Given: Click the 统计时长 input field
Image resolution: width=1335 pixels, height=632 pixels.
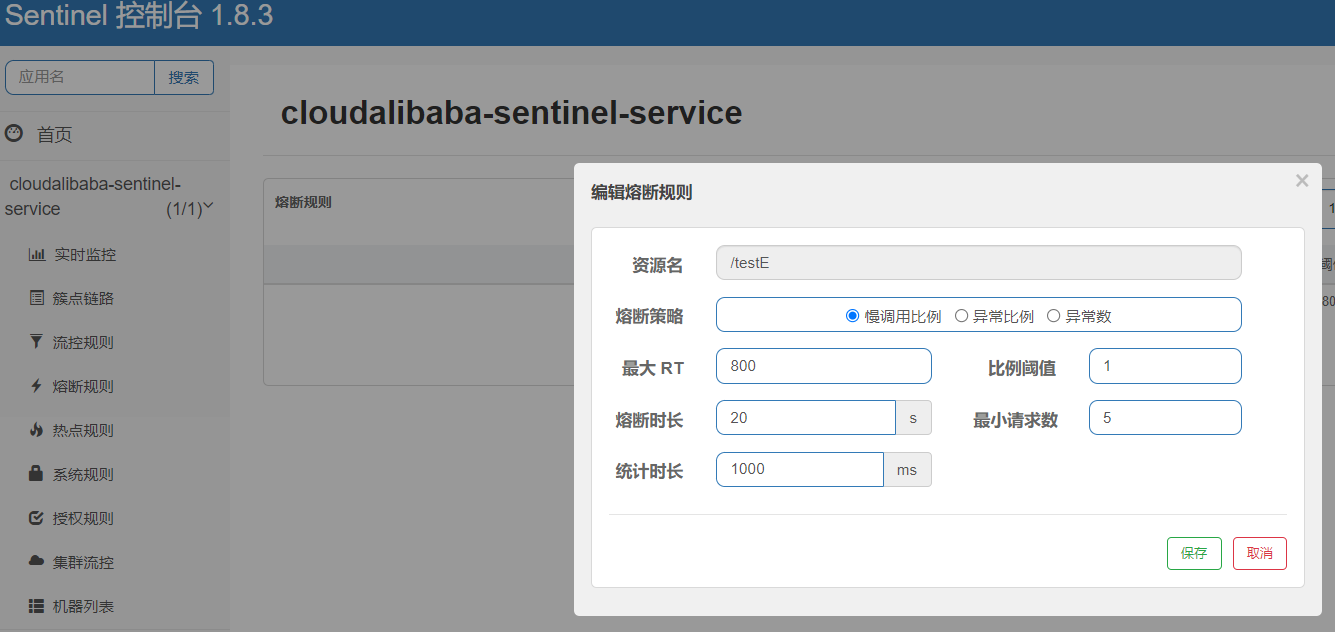Looking at the screenshot, I should click(x=800, y=469).
